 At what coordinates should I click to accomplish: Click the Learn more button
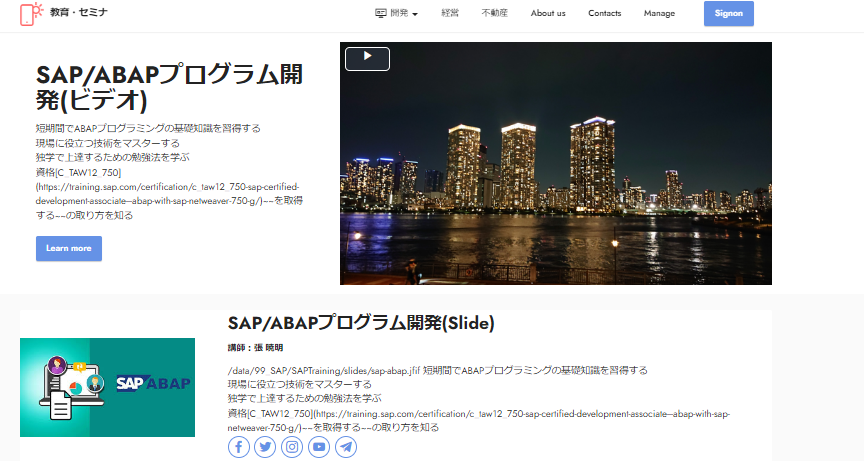pos(69,248)
